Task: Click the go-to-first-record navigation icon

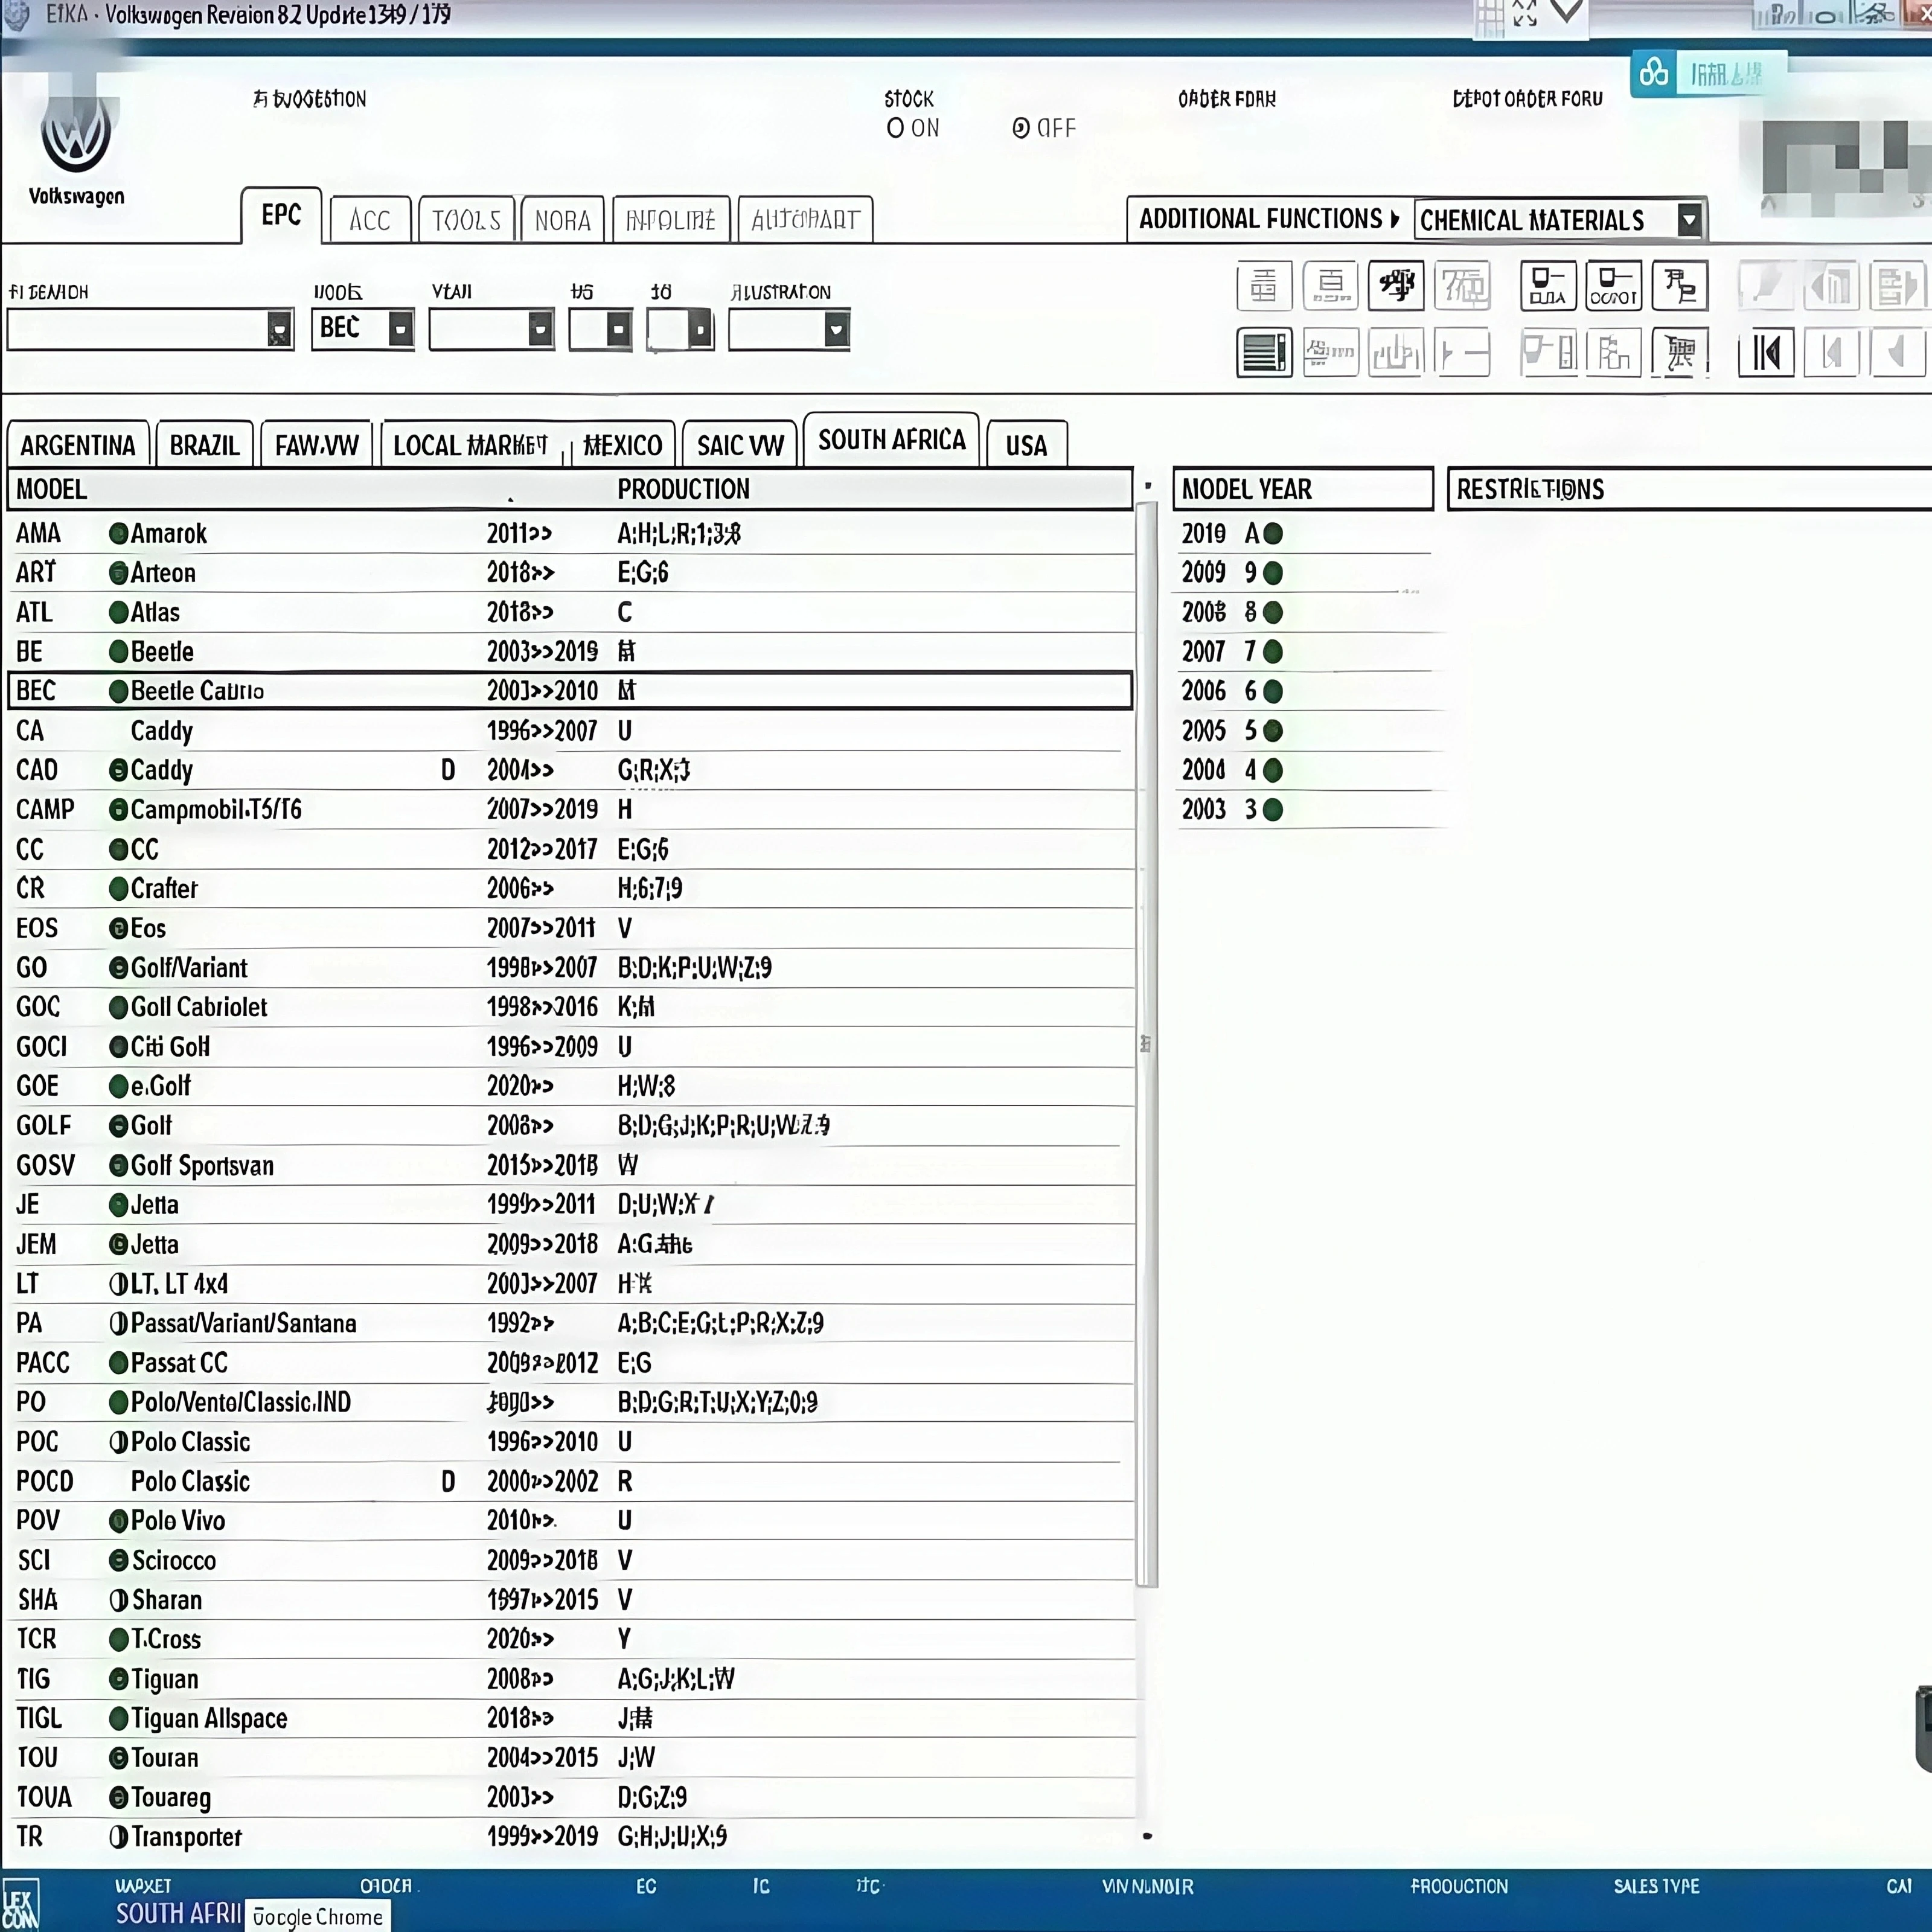Action: pos(1766,352)
